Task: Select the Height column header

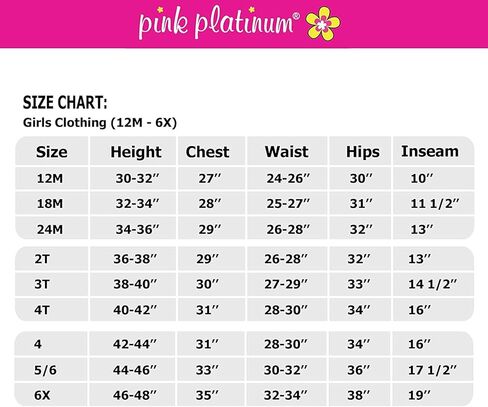Action: (x=136, y=152)
